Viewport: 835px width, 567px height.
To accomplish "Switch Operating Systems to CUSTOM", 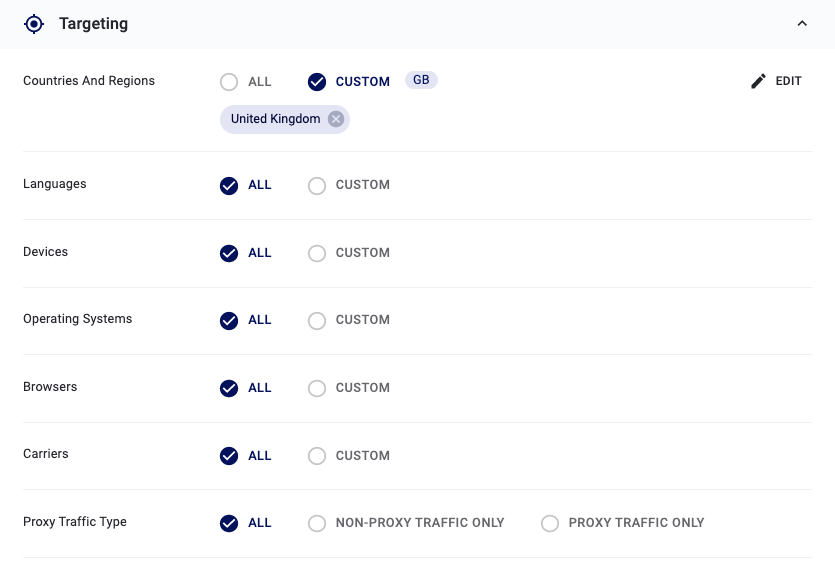I will tap(317, 320).
